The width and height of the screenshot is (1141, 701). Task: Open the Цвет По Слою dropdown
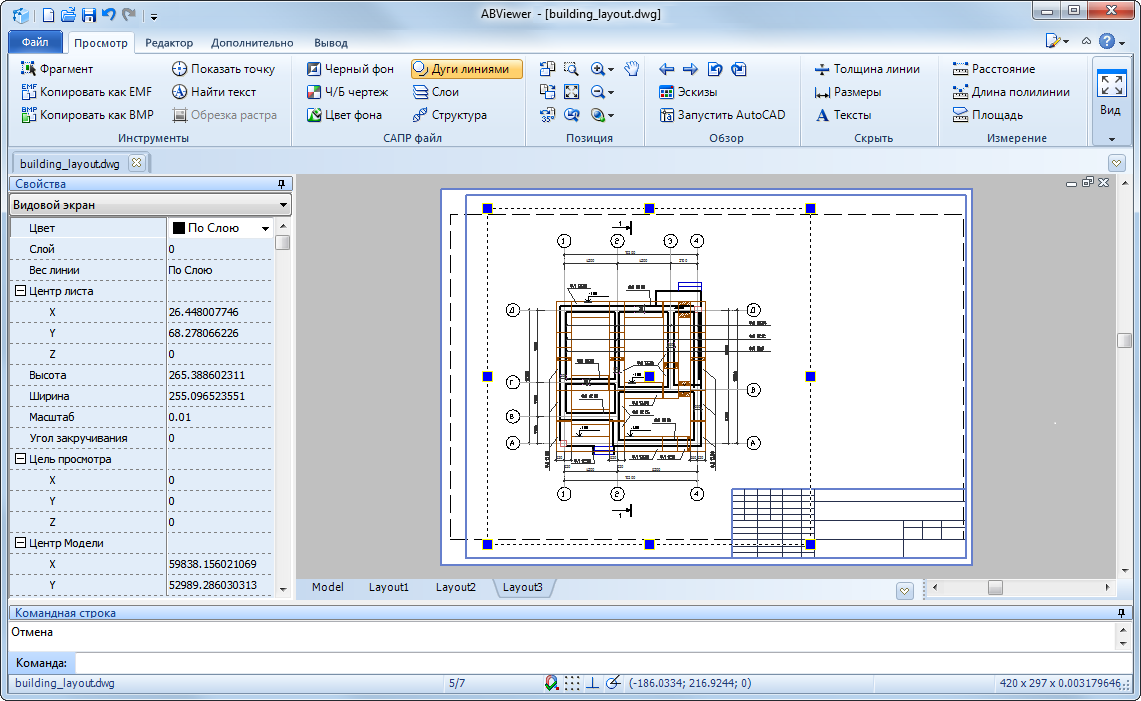(265, 228)
